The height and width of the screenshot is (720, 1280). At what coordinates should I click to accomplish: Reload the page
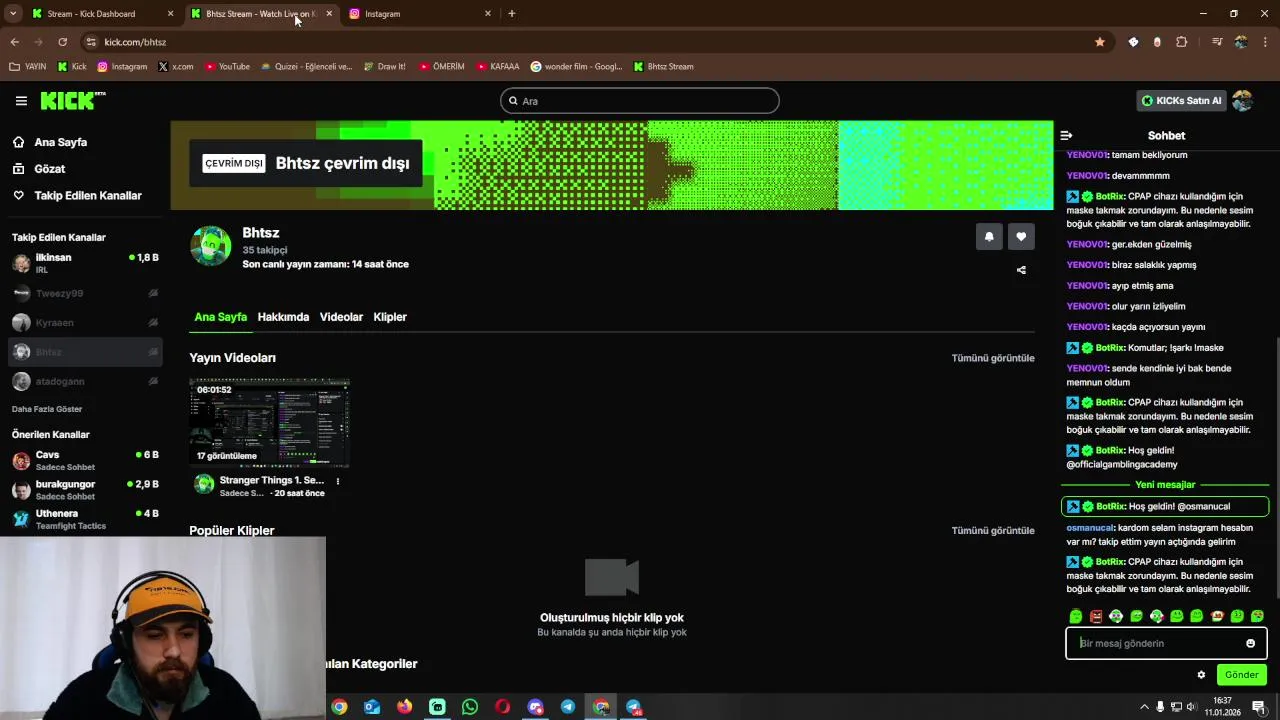(62, 42)
